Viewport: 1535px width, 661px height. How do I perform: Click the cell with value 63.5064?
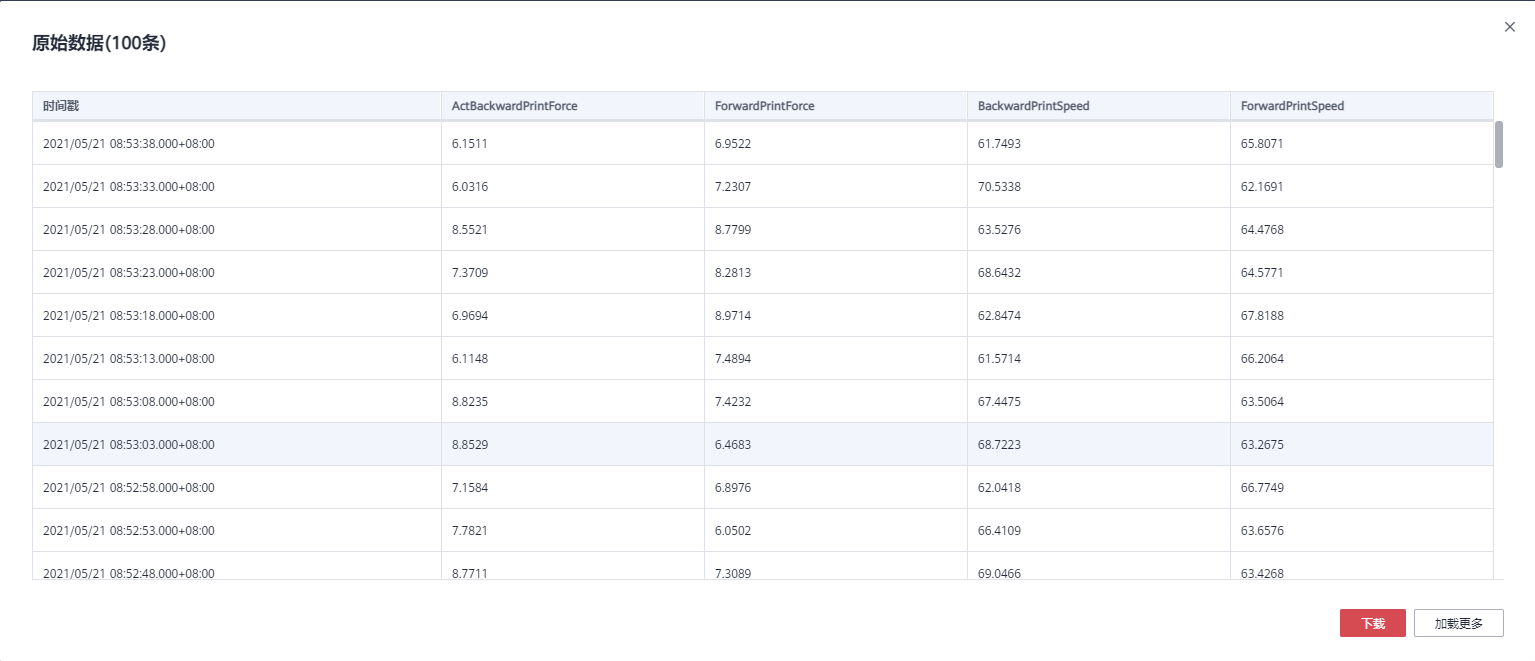click(x=1362, y=401)
